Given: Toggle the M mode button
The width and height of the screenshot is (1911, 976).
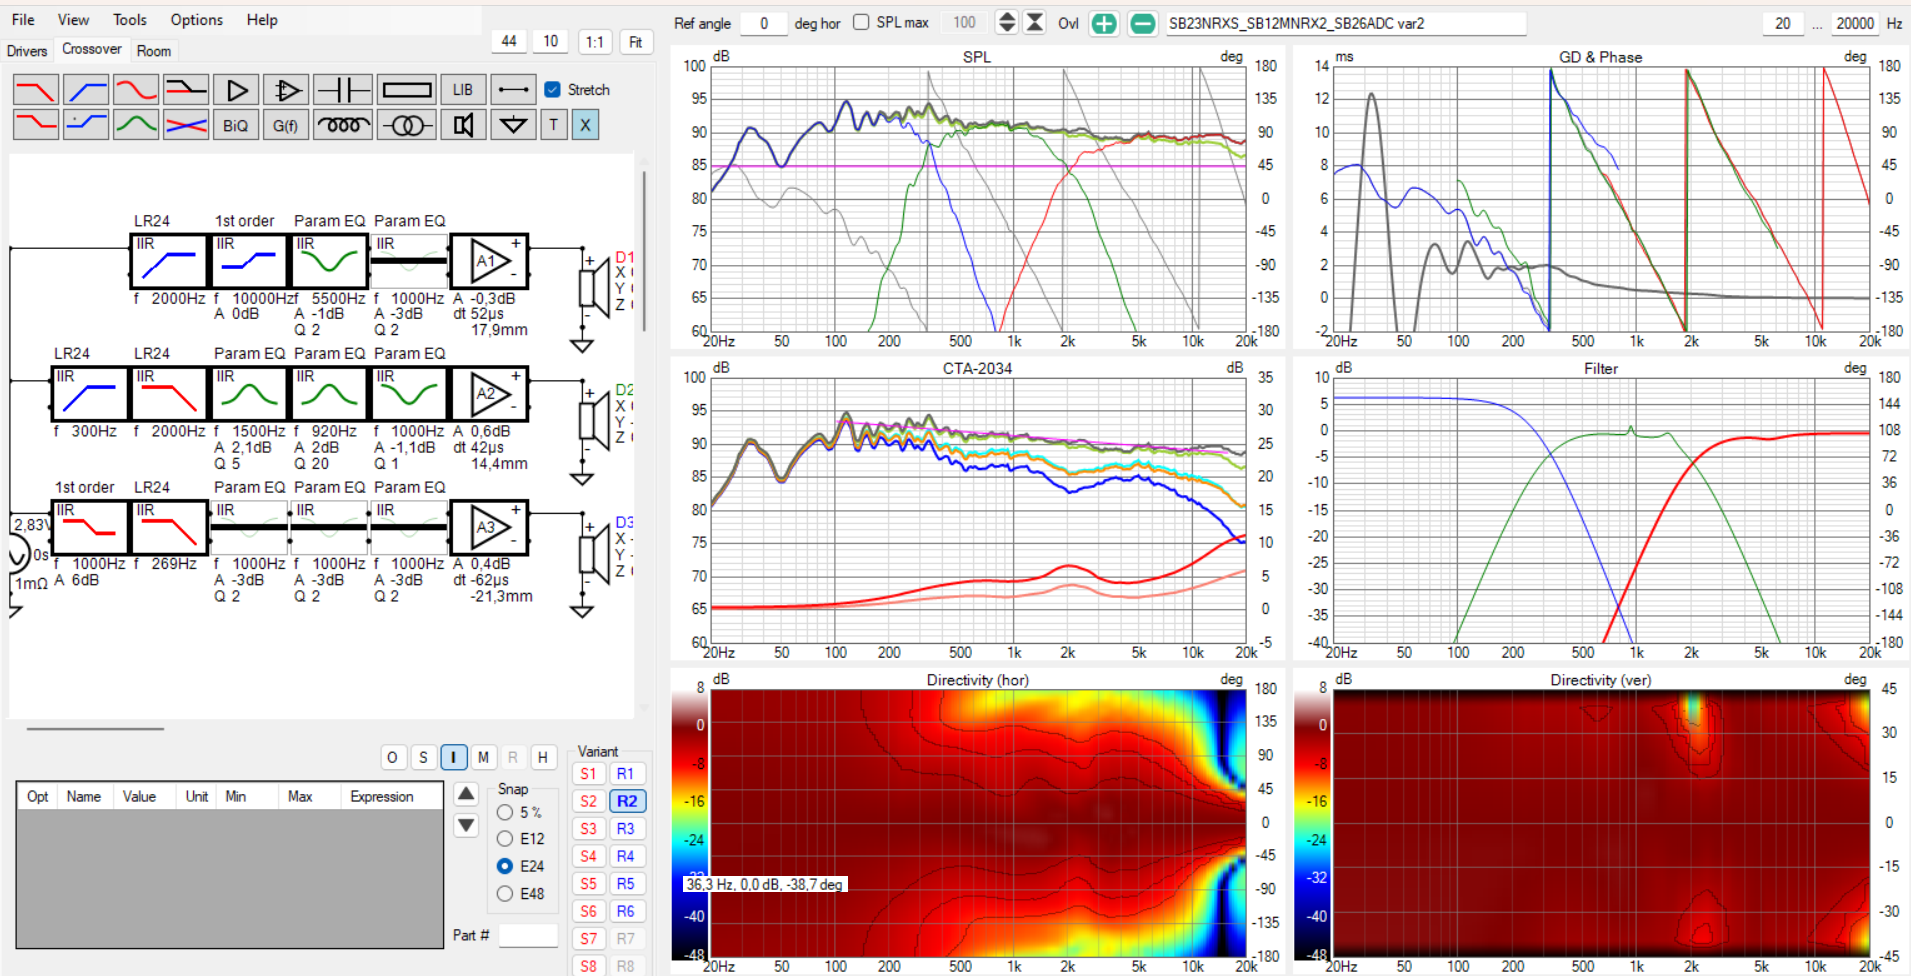Looking at the screenshot, I should pos(483,757).
